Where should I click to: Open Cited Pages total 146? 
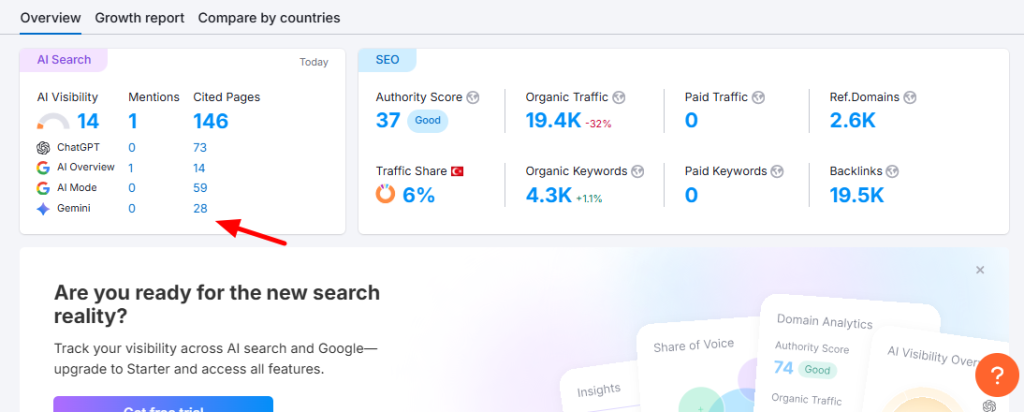tap(211, 121)
